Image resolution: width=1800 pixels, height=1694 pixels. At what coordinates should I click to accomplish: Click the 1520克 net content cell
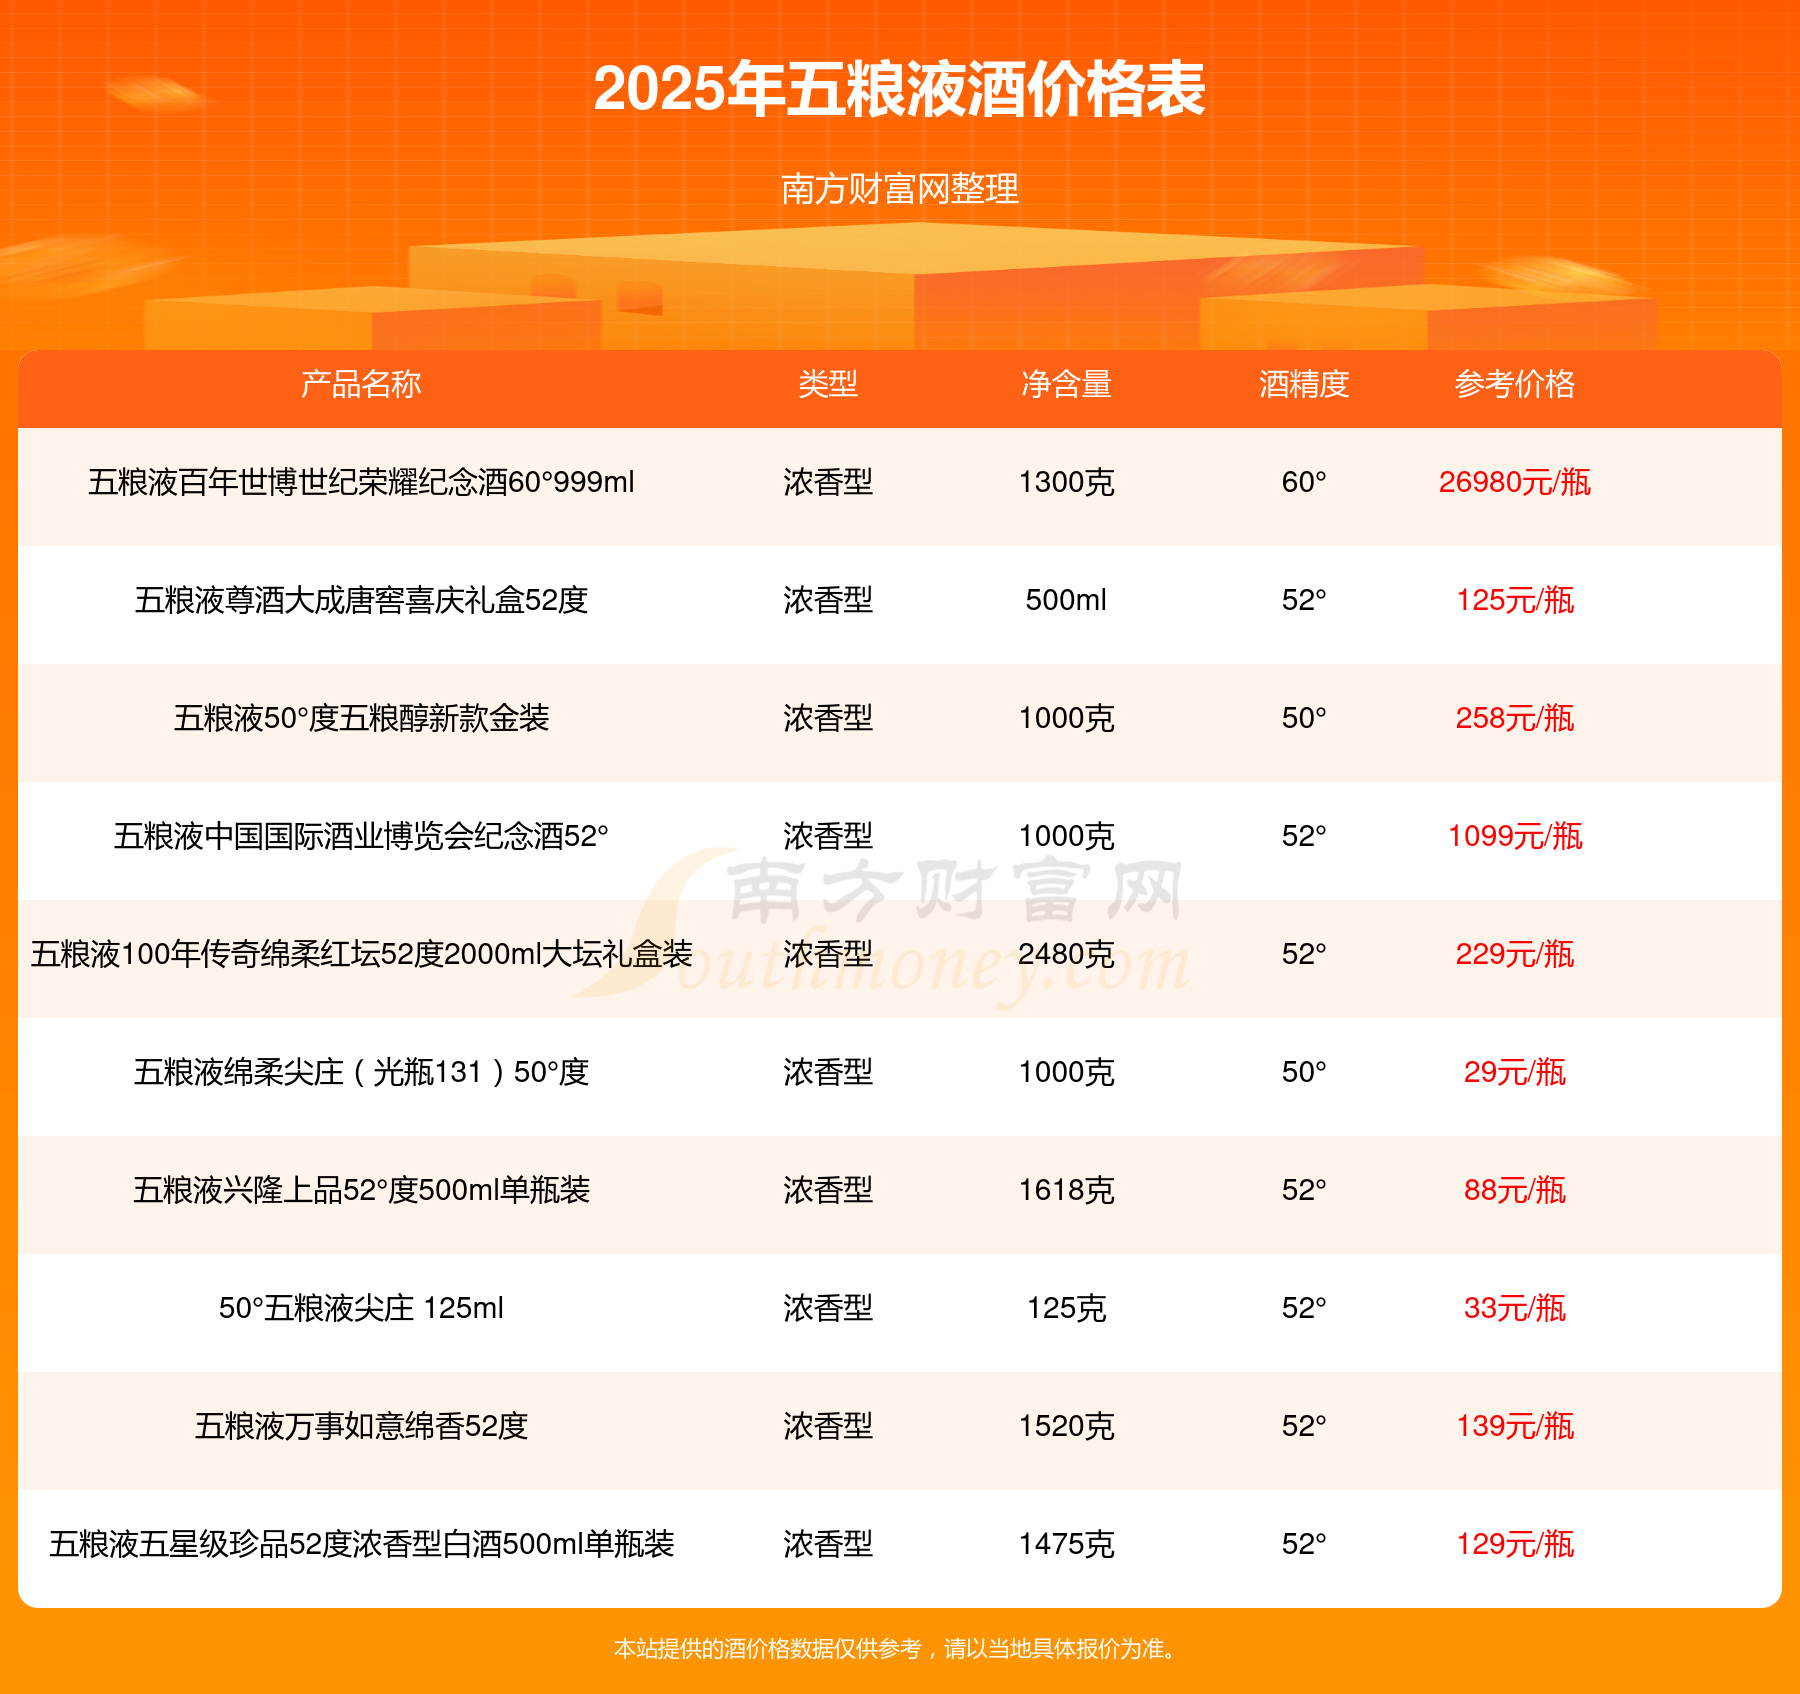click(1066, 1426)
